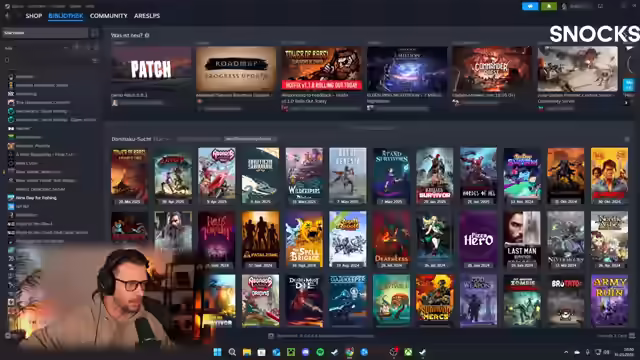Open the Xbox app in the taskbar

click(x=408, y=352)
